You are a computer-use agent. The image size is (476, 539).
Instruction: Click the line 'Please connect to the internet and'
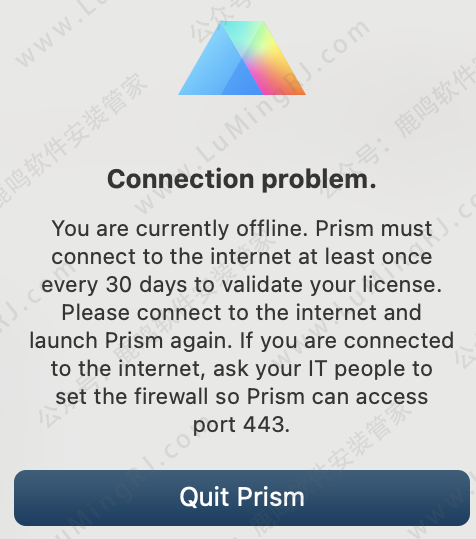coord(241,312)
